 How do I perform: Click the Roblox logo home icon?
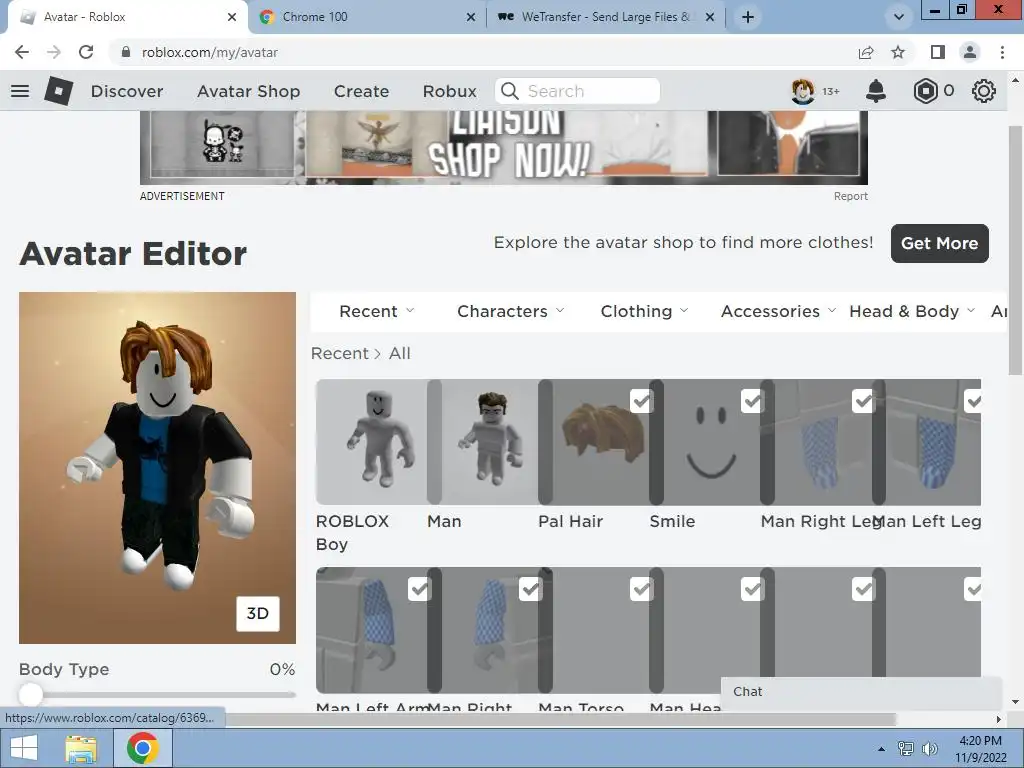coord(58,91)
